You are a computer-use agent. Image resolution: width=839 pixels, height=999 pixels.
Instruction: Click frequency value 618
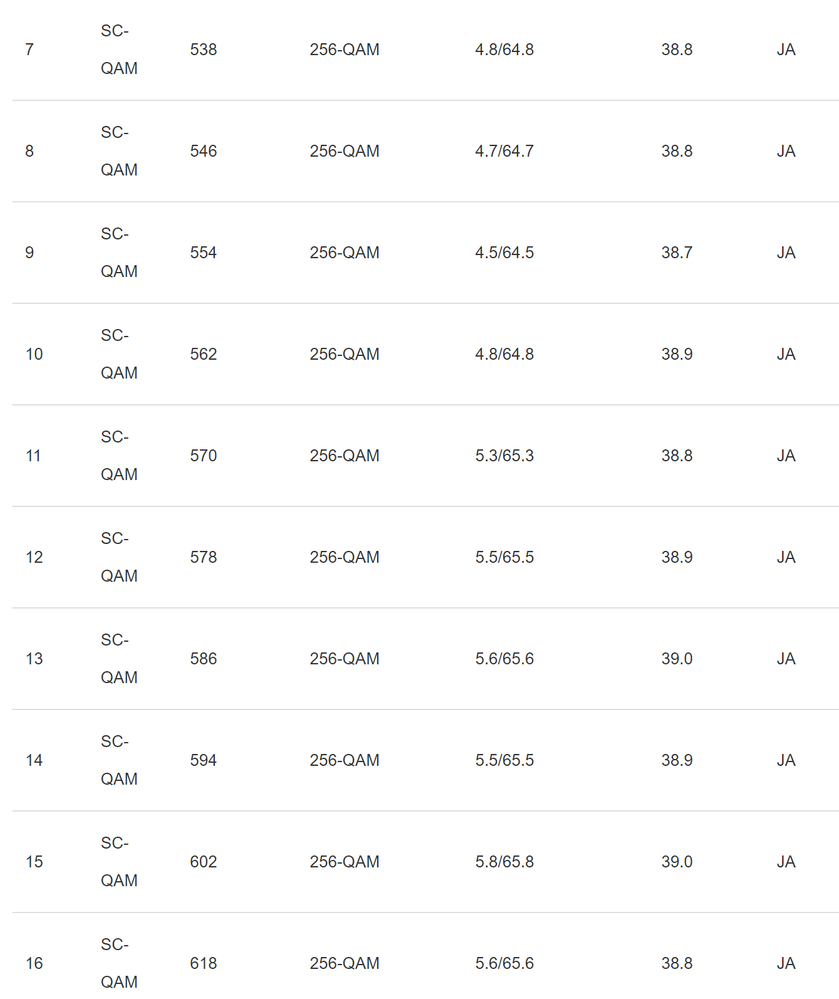(203, 963)
